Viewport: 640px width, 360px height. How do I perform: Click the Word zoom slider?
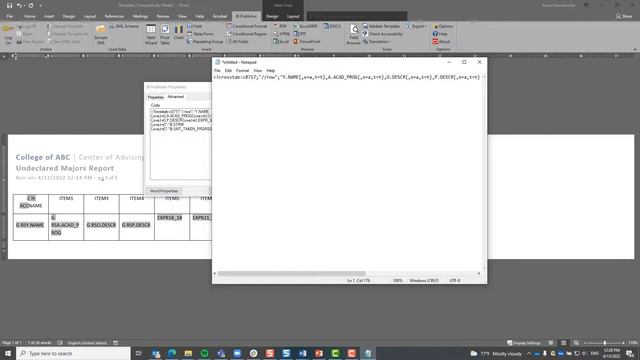604,343
